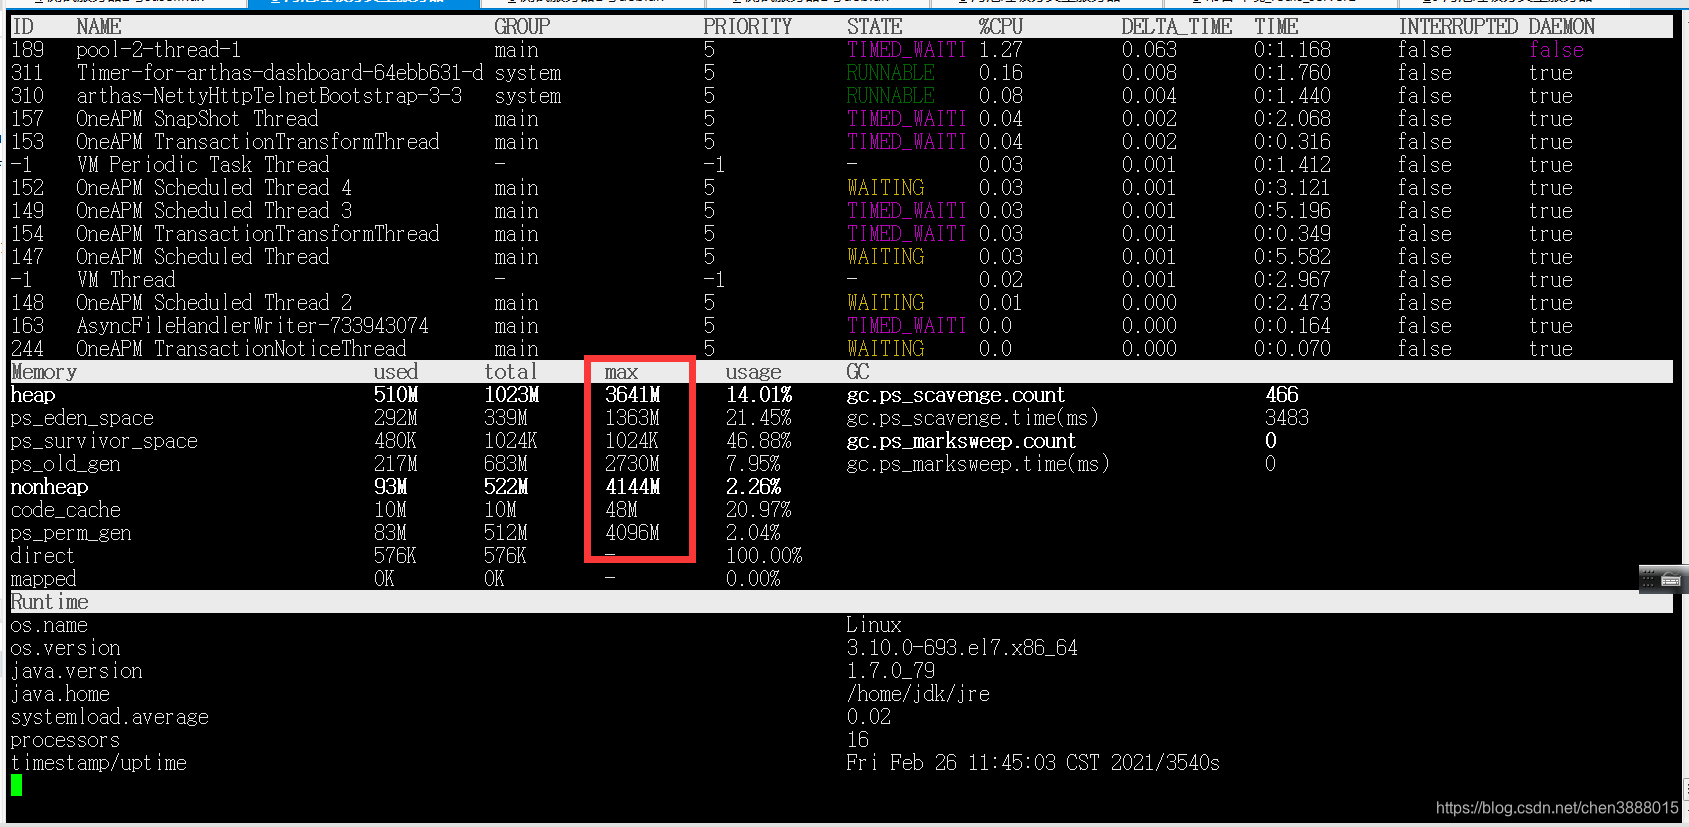Image resolution: width=1689 pixels, height=827 pixels.
Task: Click scavenge time value 3483
Action: pos(1287,418)
